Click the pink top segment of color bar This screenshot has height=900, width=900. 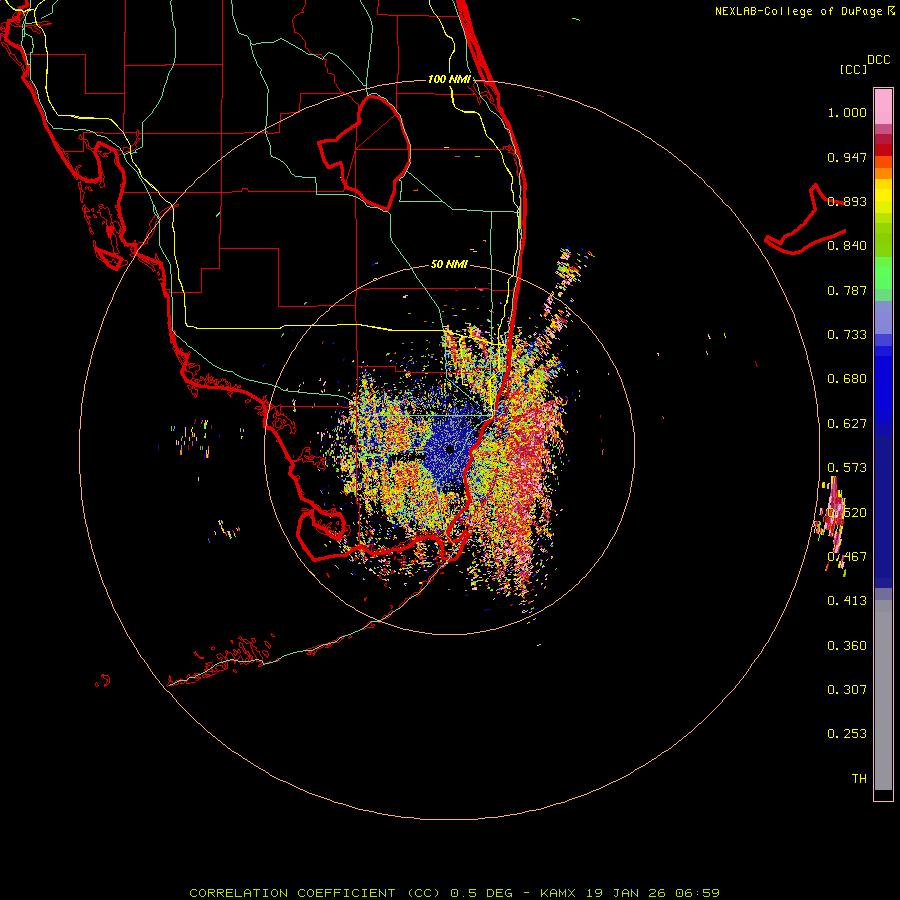(x=883, y=107)
